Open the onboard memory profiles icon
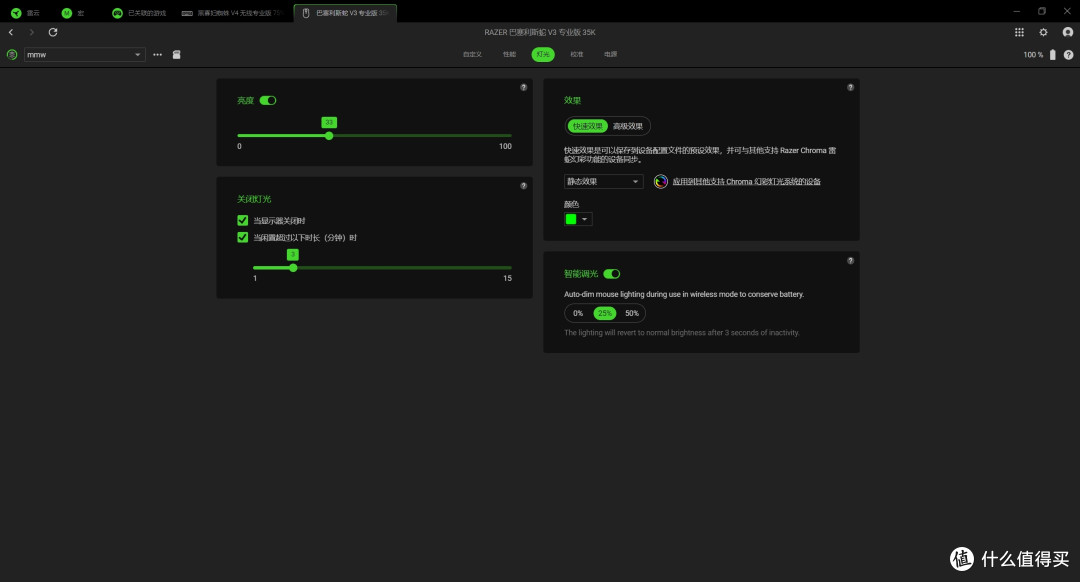 point(176,54)
